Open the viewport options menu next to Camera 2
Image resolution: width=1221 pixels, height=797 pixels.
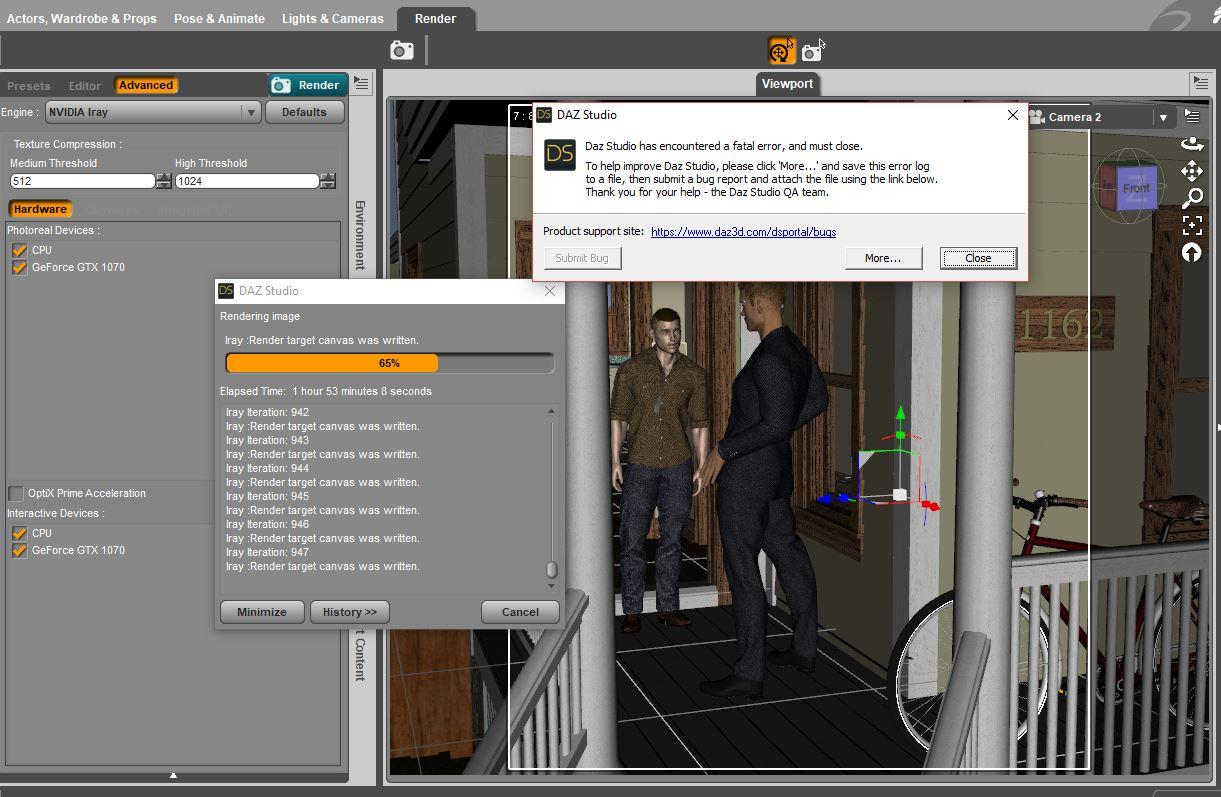coord(1192,117)
